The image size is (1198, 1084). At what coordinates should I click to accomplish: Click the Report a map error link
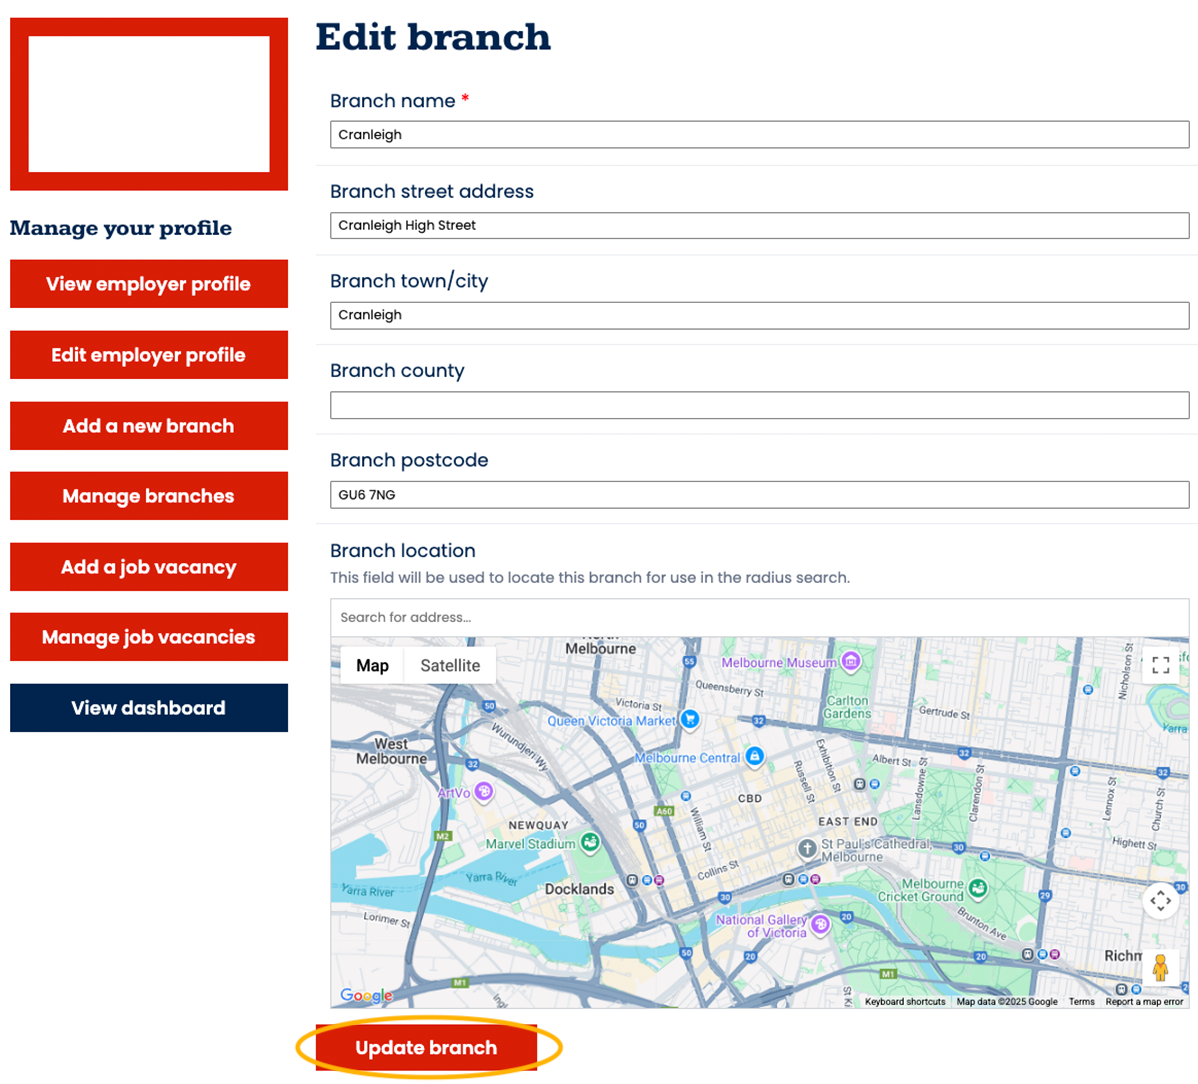tap(1143, 1001)
